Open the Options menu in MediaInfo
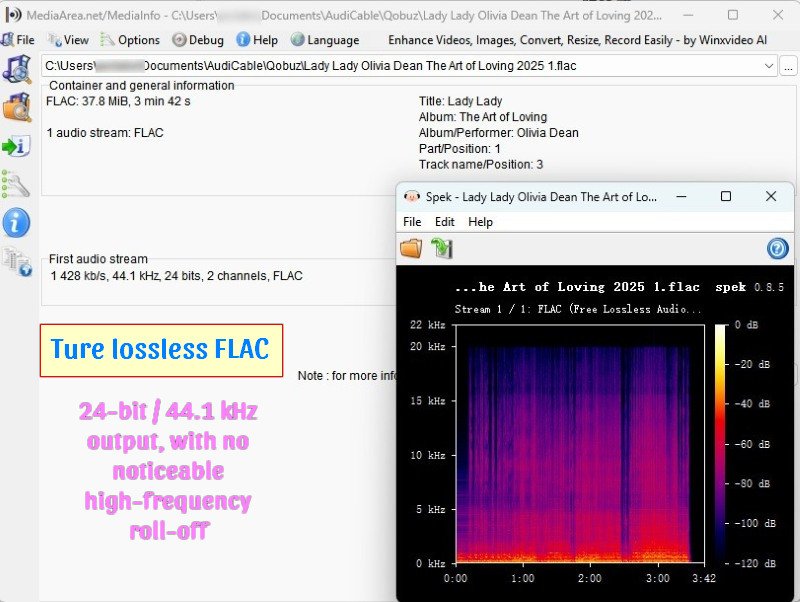This screenshot has height=602, width=800. 130,40
